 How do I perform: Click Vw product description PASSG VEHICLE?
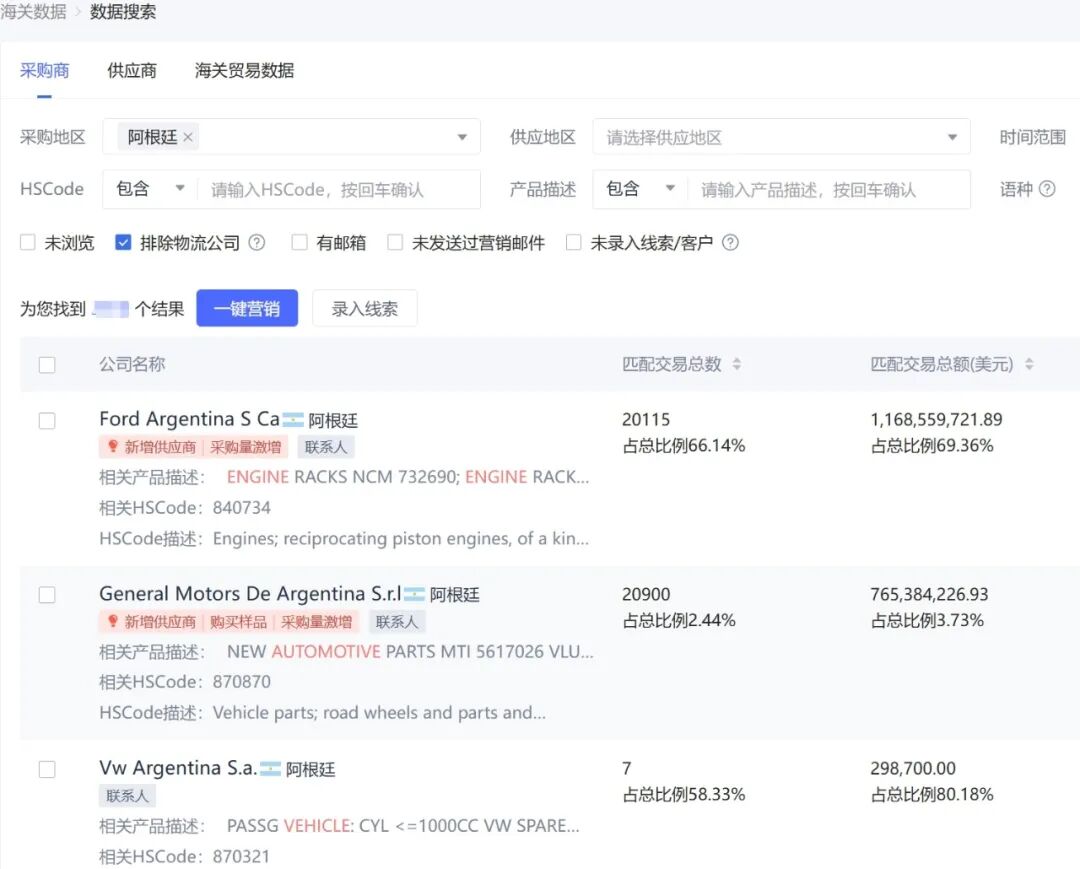[403, 826]
